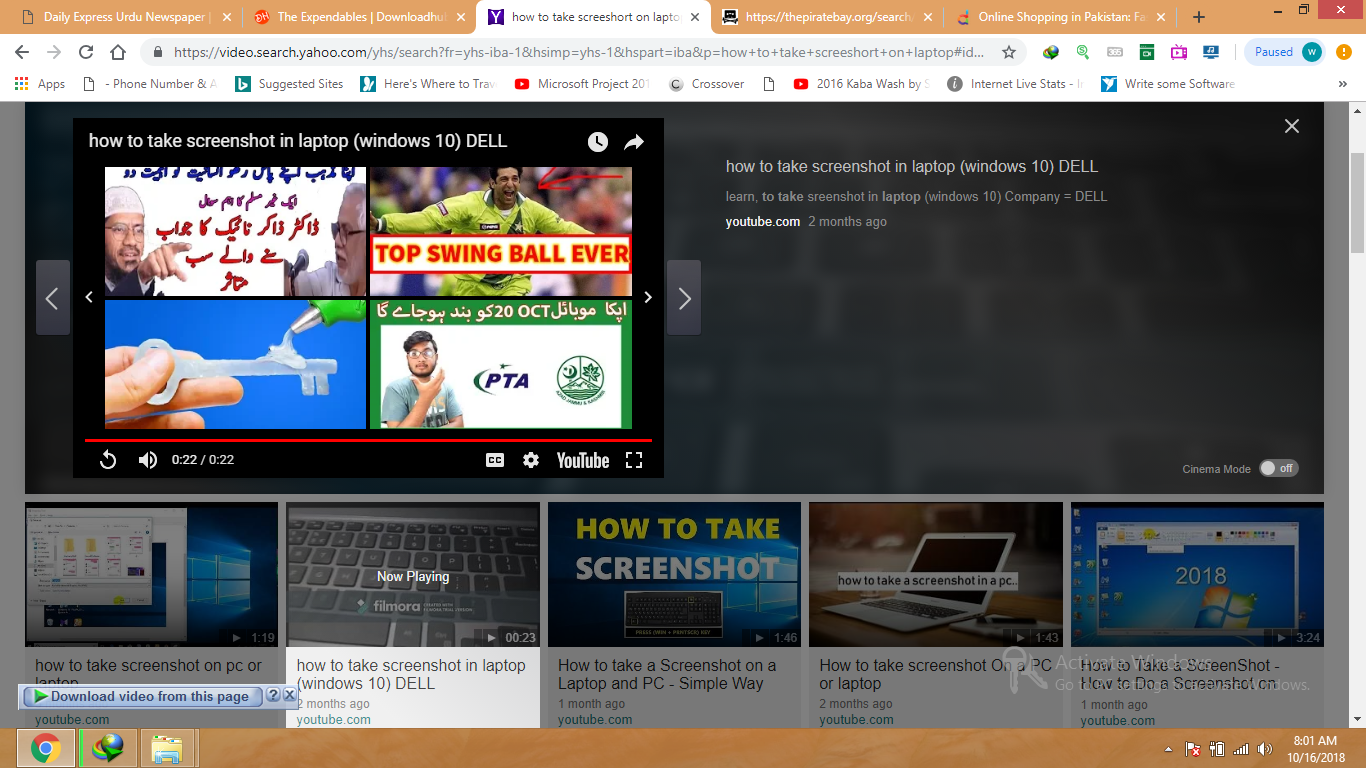Show previous suggested videos inside the player

[89, 297]
